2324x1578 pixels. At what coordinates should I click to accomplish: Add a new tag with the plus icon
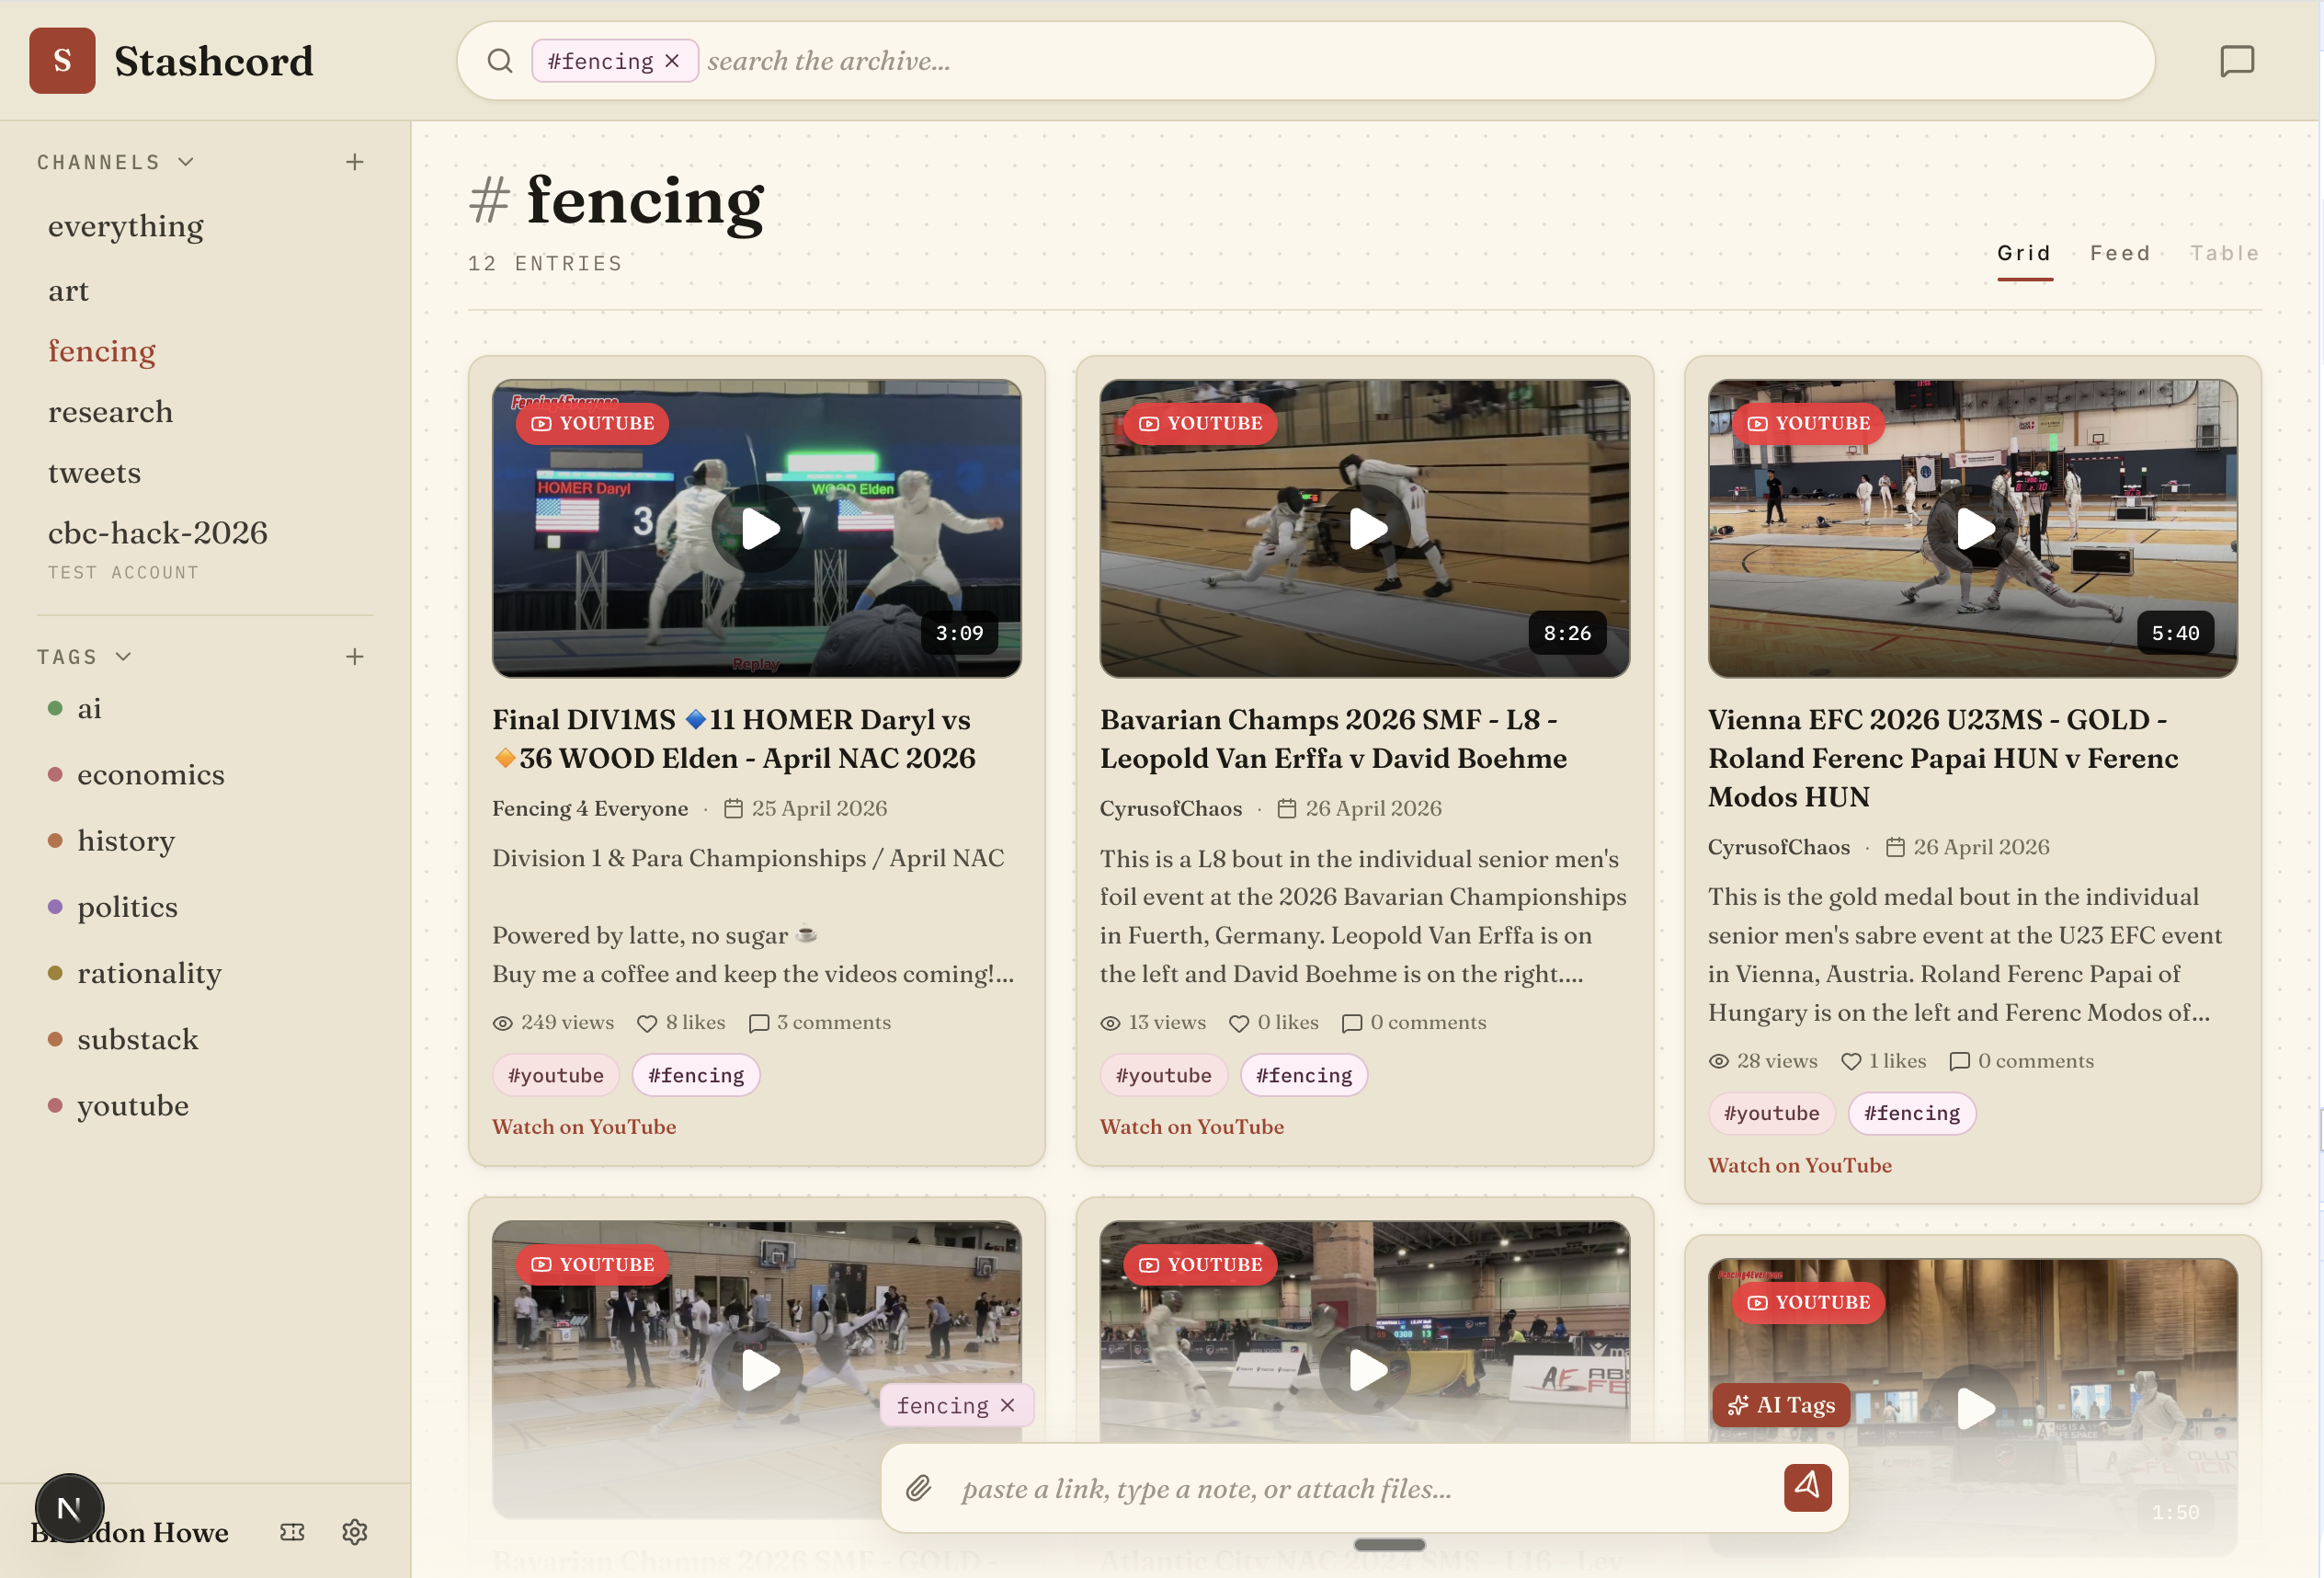point(354,656)
